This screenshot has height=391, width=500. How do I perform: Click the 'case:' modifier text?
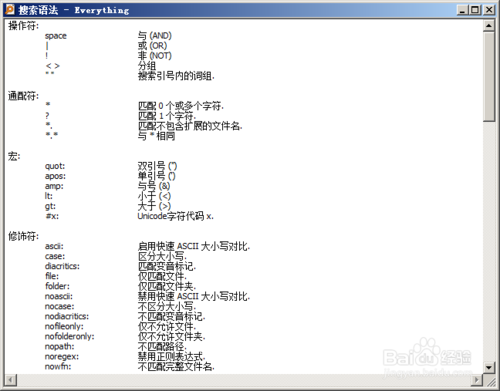55,256
